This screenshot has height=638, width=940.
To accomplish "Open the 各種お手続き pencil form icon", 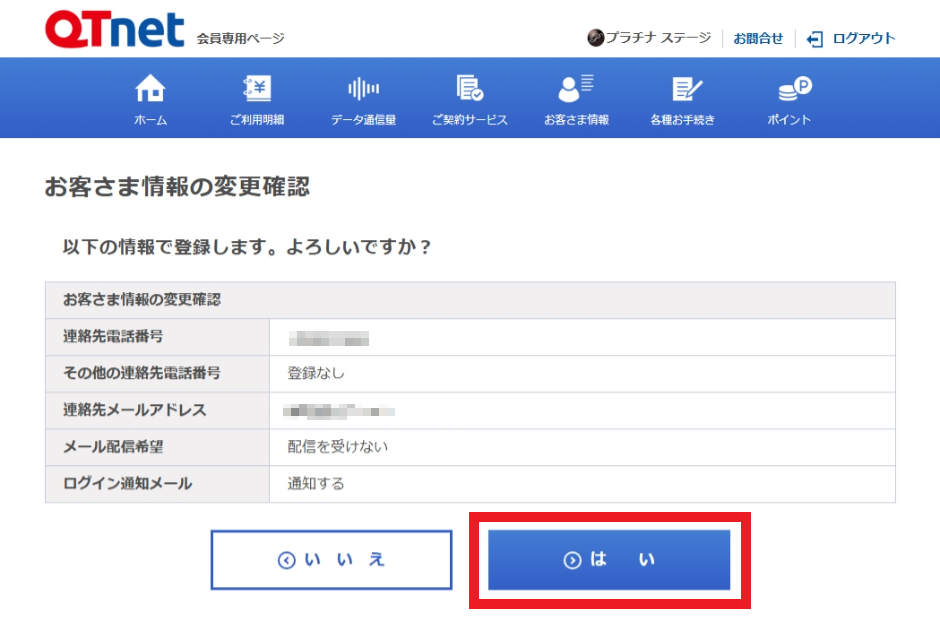I will (x=687, y=89).
